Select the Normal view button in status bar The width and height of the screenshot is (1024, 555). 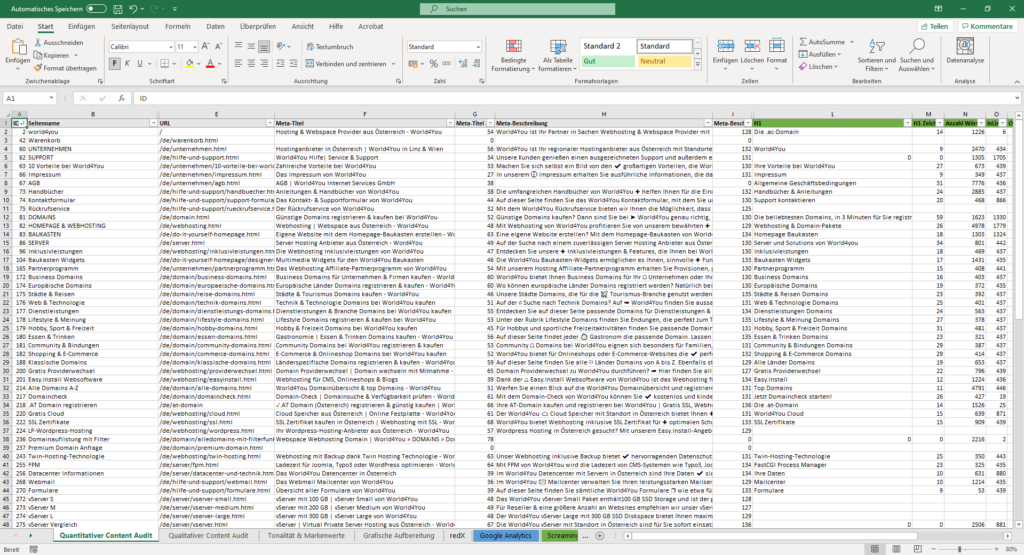click(x=874, y=549)
